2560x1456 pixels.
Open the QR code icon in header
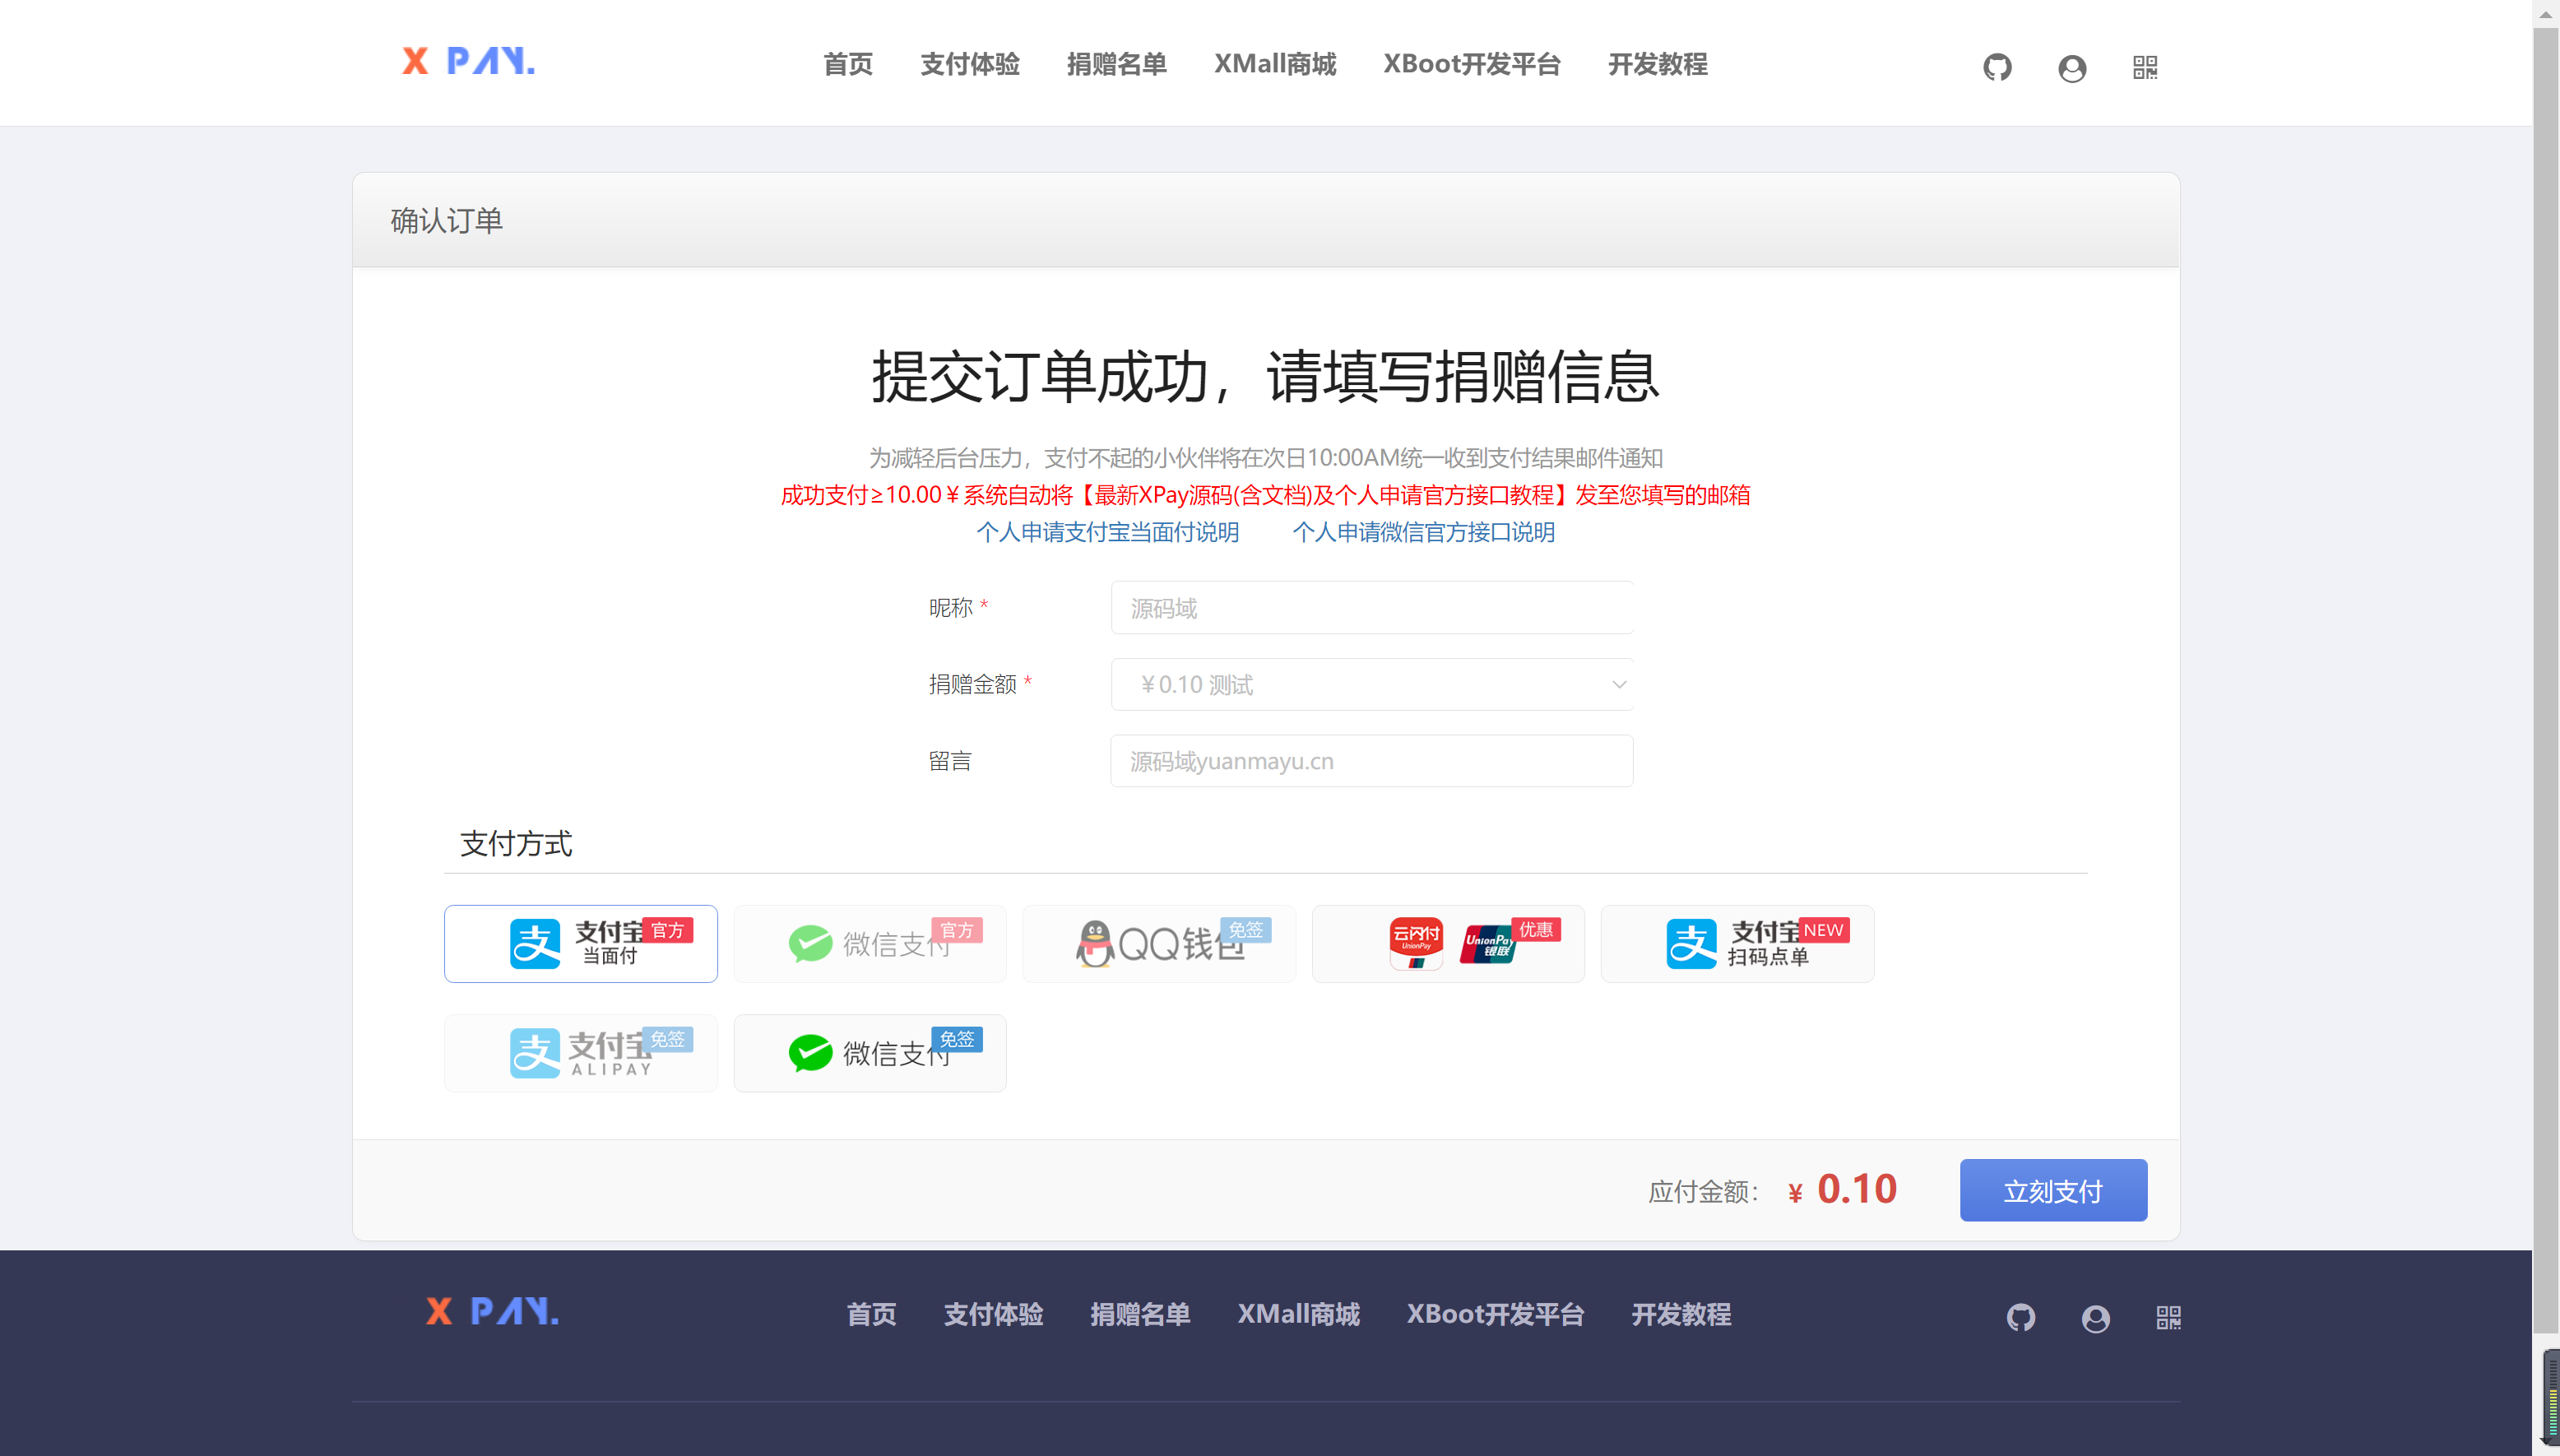(x=2145, y=67)
